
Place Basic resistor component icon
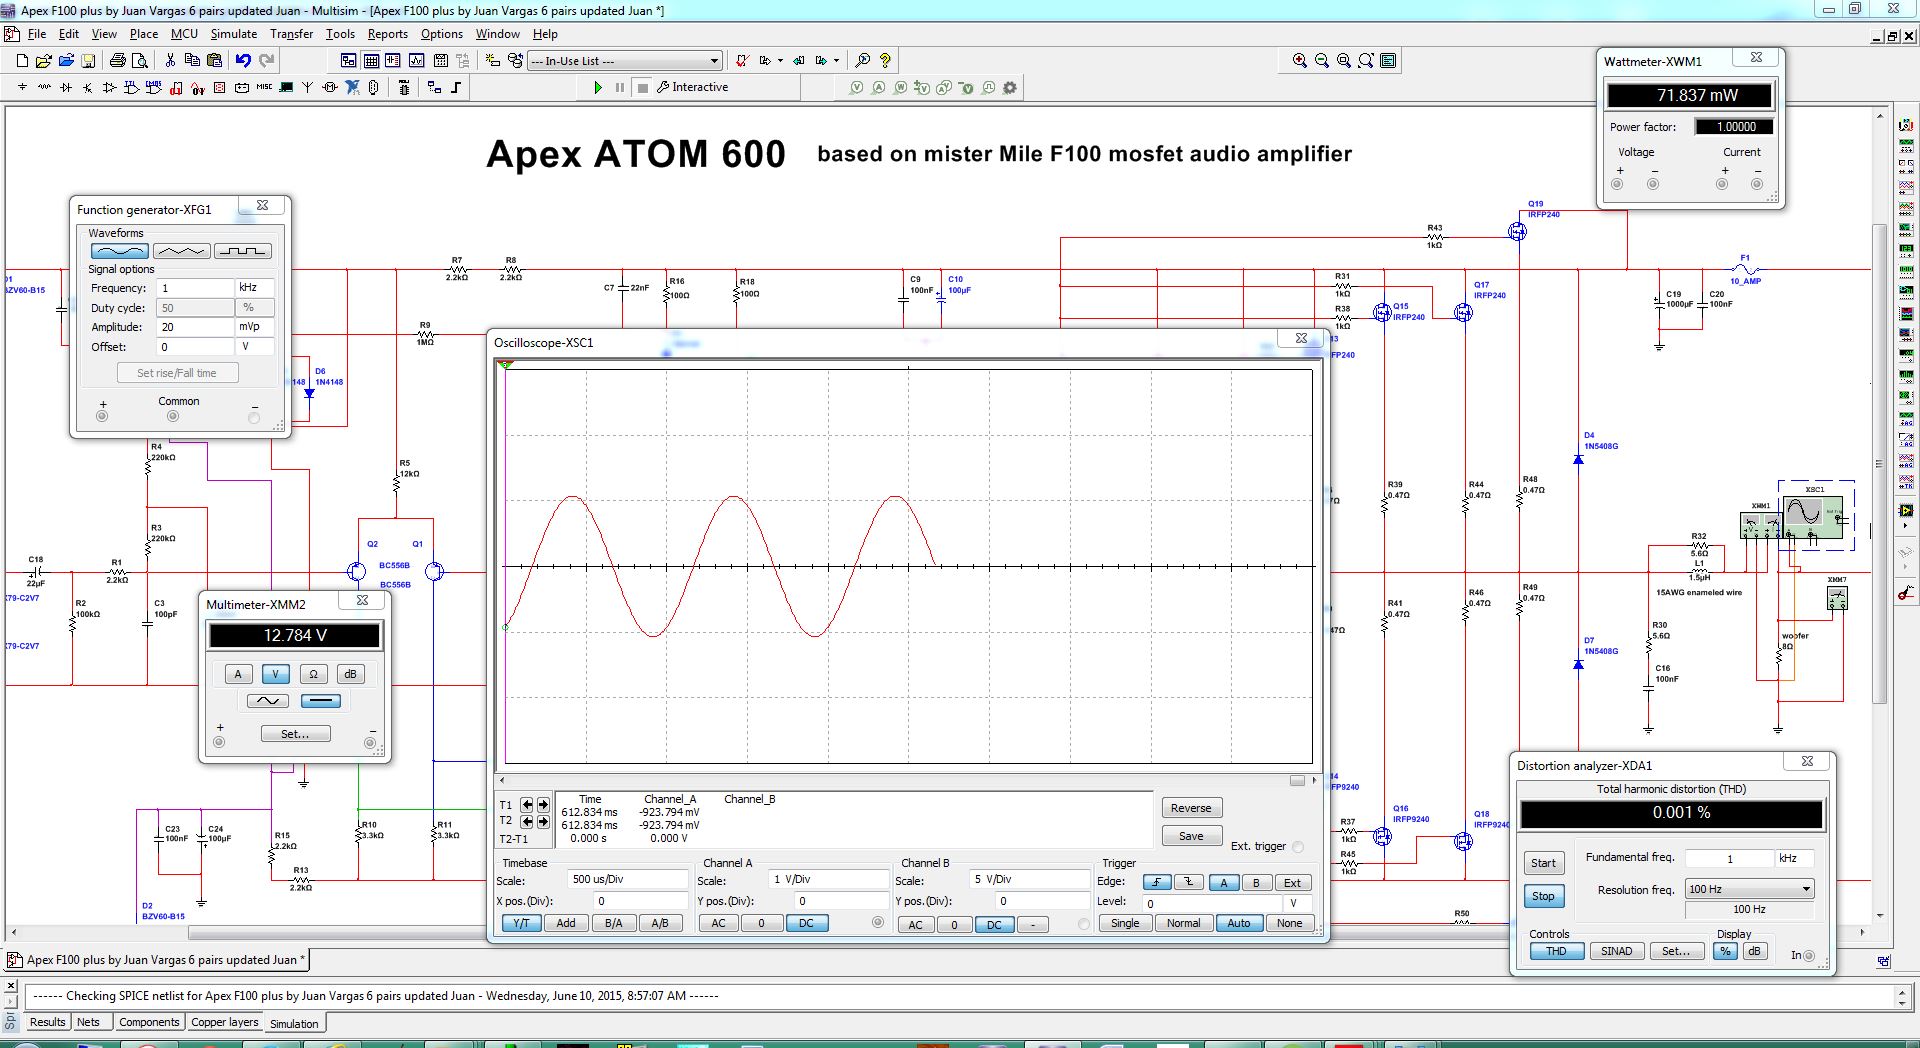coord(44,88)
